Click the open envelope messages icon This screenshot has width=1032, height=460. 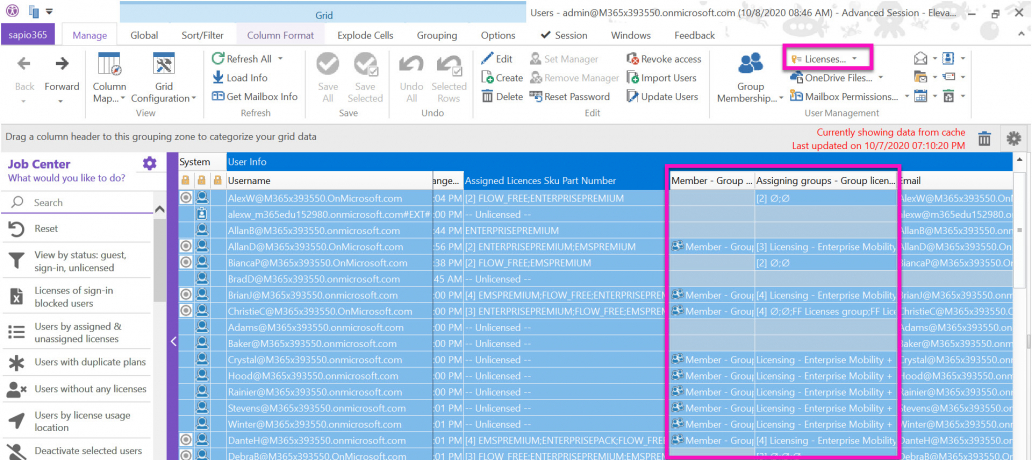tap(920, 59)
